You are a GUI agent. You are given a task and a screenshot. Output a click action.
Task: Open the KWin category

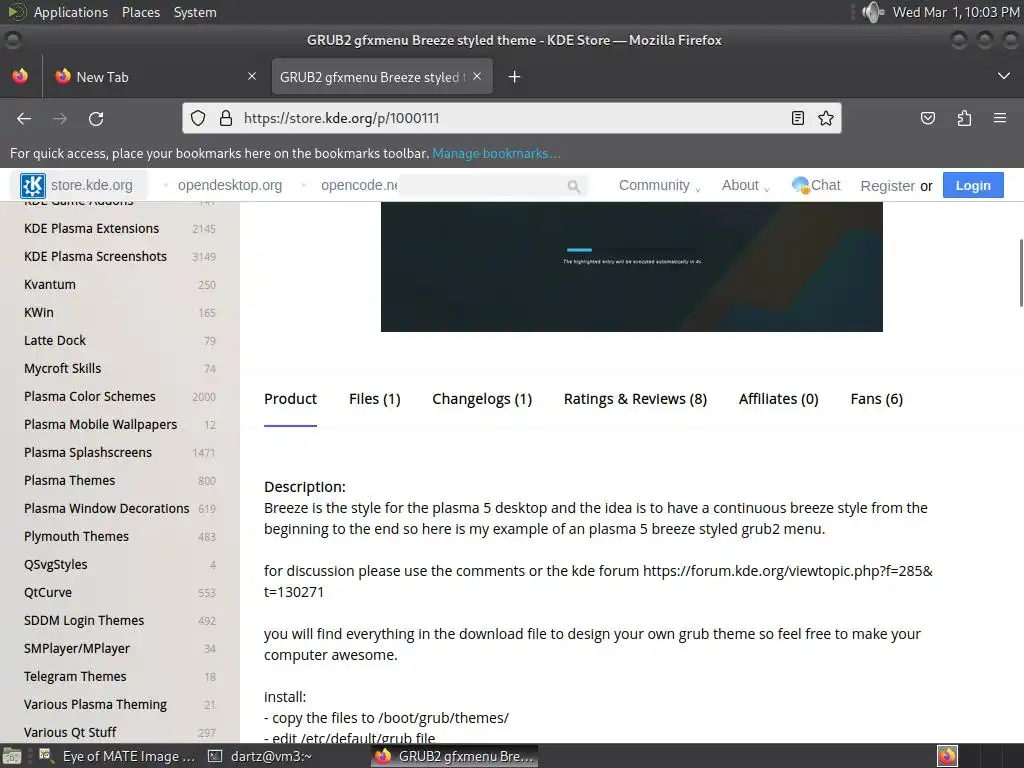39,313
